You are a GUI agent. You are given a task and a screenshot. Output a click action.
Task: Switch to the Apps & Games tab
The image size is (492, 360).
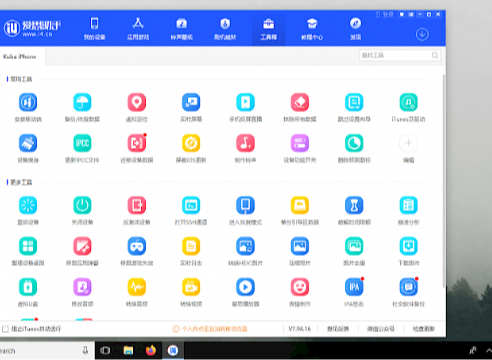point(138,29)
